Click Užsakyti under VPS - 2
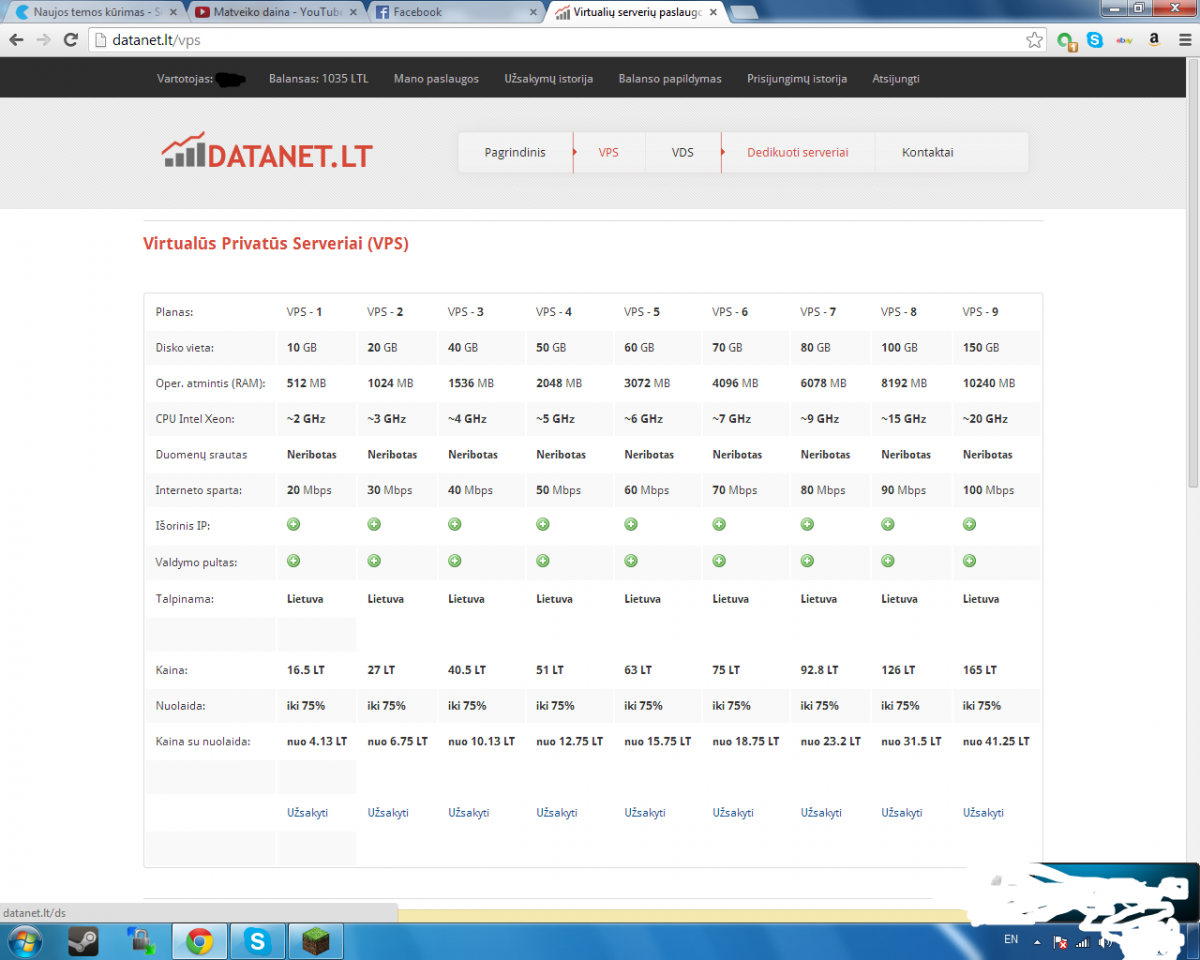This screenshot has width=1200, height=960. (x=388, y=813)
